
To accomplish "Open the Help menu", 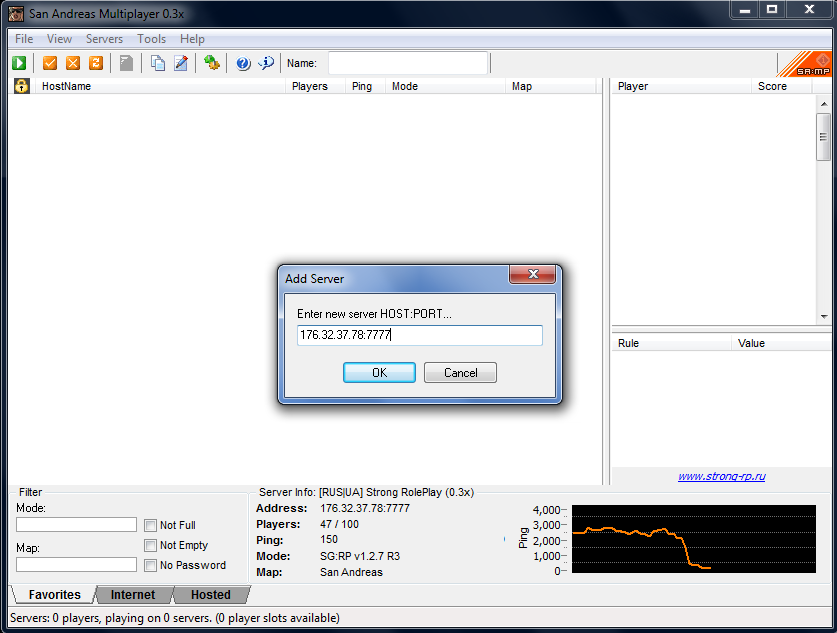I will click(x=192, y=39).
